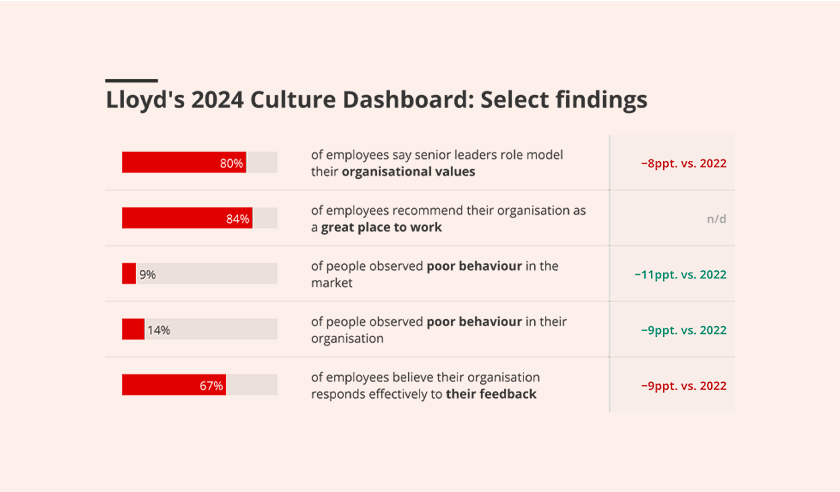Click the small red fill of the 9% bar
The image size is (840, 492).
(x=128, y=274)
